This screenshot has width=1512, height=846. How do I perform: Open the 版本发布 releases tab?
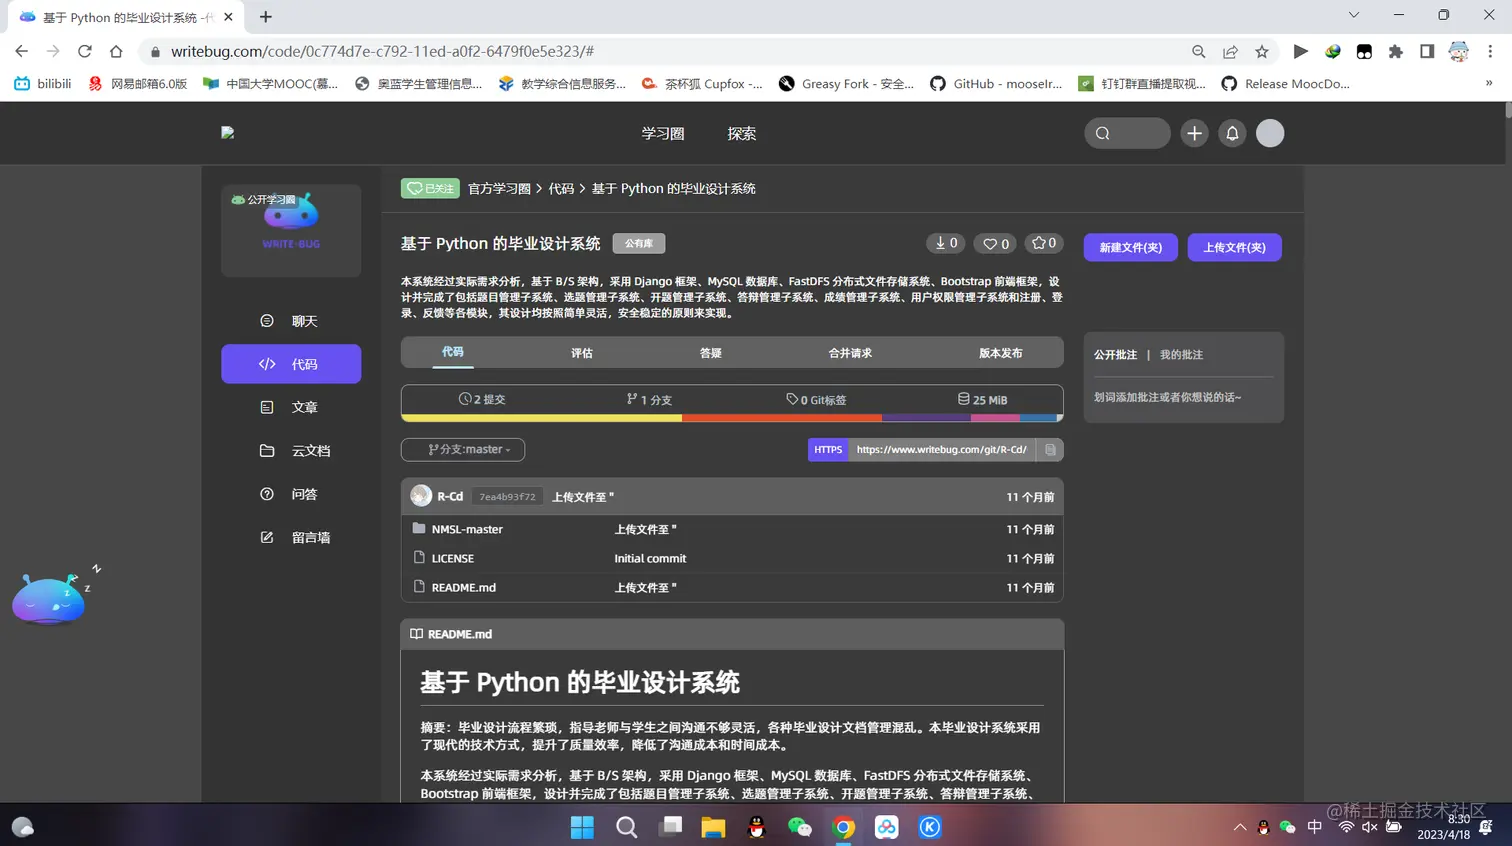click(1000, 353)
